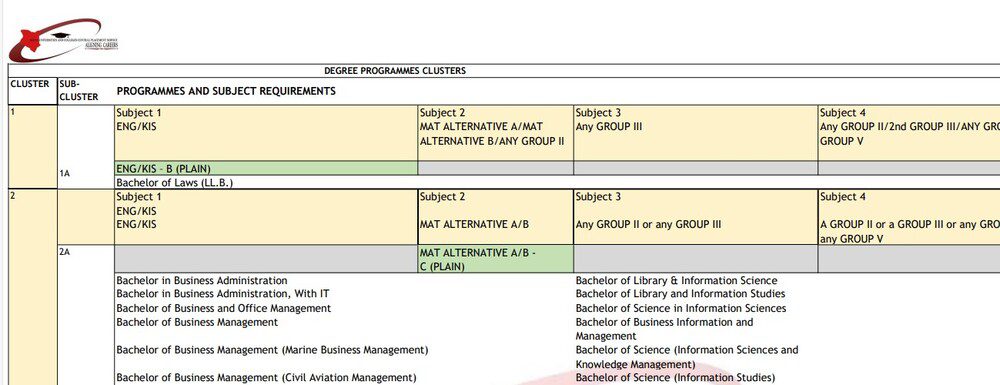Screen dimensions: 1000x385
Task: Click the '1A' sub-cluster label
Action: 64,173
